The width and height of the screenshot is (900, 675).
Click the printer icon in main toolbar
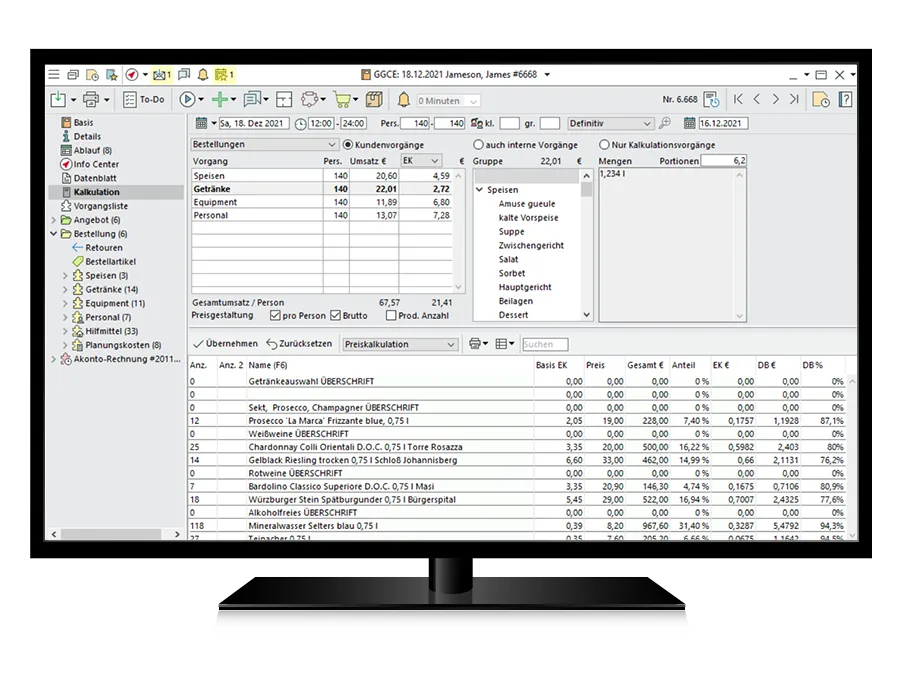(91, 100)
